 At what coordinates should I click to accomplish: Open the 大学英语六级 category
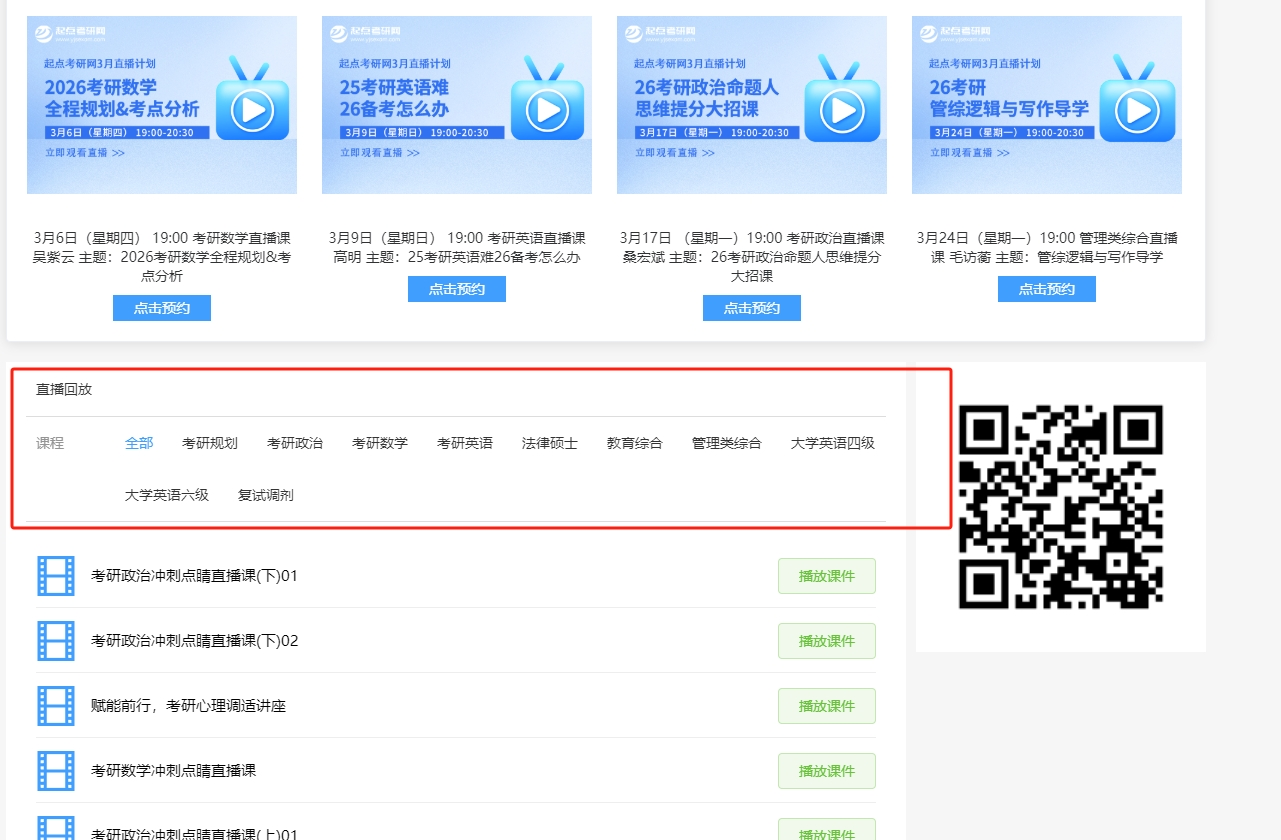point(167,495)
